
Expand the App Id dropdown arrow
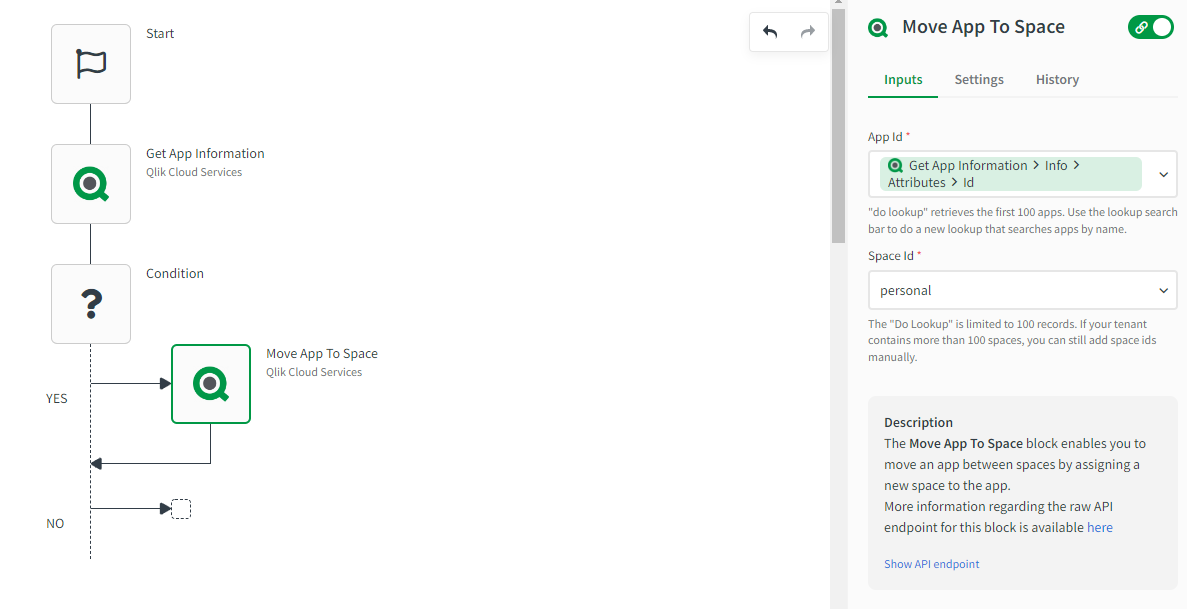point(1164,174)
